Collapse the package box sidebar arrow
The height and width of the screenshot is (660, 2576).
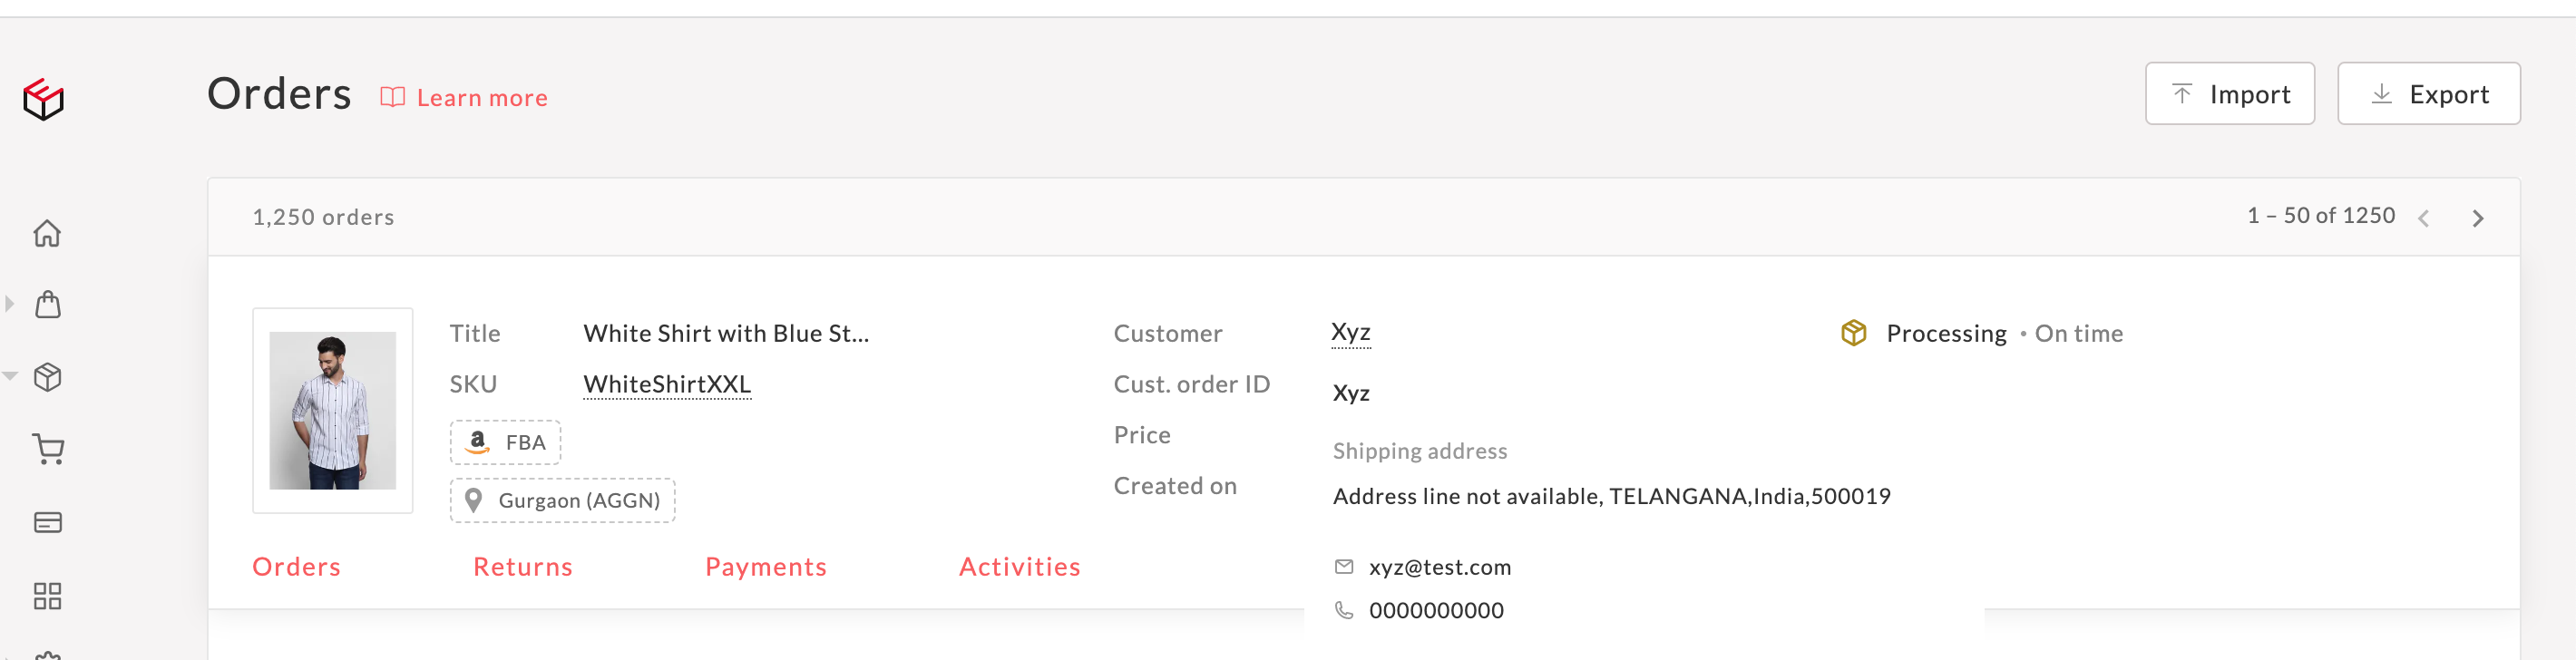coord(10,376)
